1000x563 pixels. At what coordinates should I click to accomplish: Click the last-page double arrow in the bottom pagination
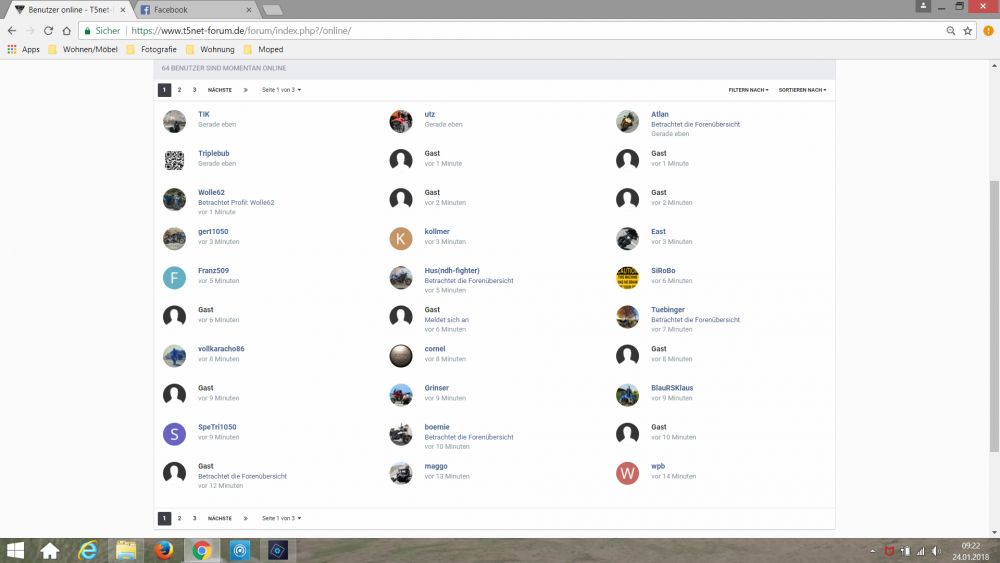(x=246, y=518)
